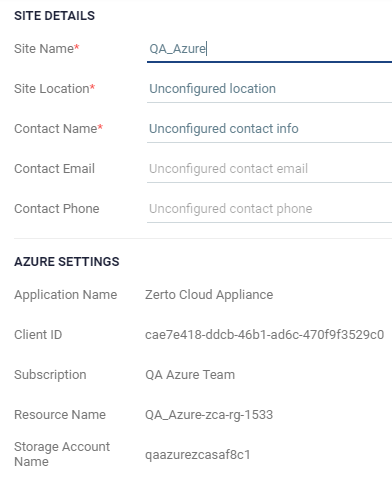This screenshot has width=392, height=491.
Task: Click the SITE DETAILS section heading
Action: (54, 16)
